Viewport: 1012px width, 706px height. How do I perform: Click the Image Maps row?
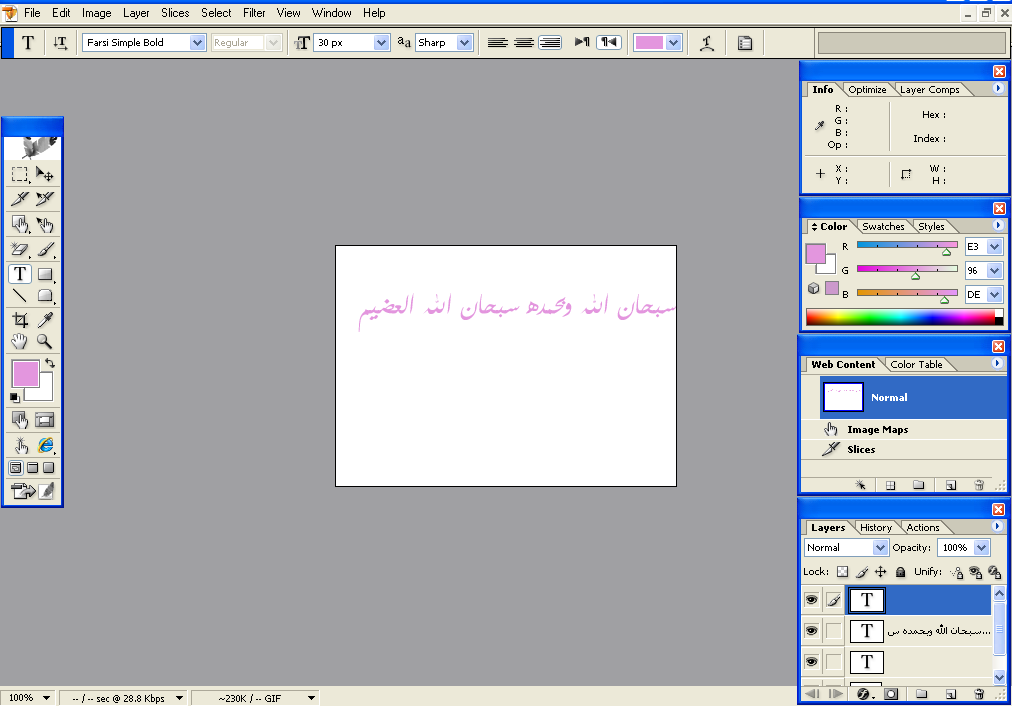(876, 430)
